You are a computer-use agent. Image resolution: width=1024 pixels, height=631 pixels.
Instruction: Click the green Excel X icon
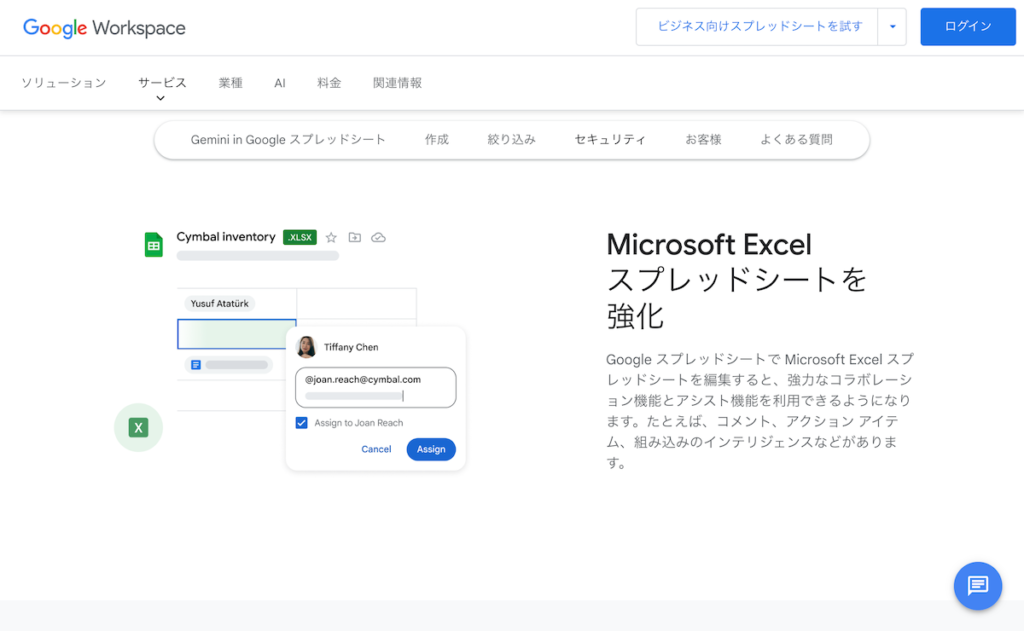click(x=138, y=428)
